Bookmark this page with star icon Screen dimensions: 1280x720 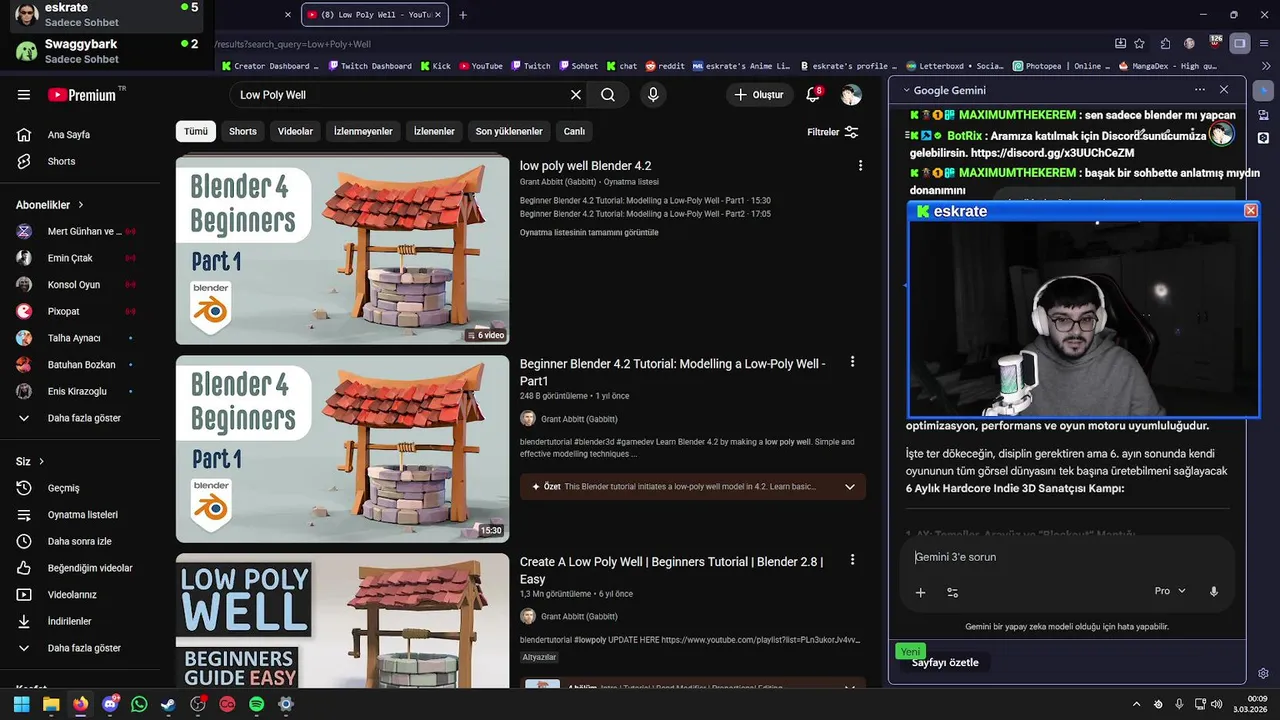tap(1139, 43)
